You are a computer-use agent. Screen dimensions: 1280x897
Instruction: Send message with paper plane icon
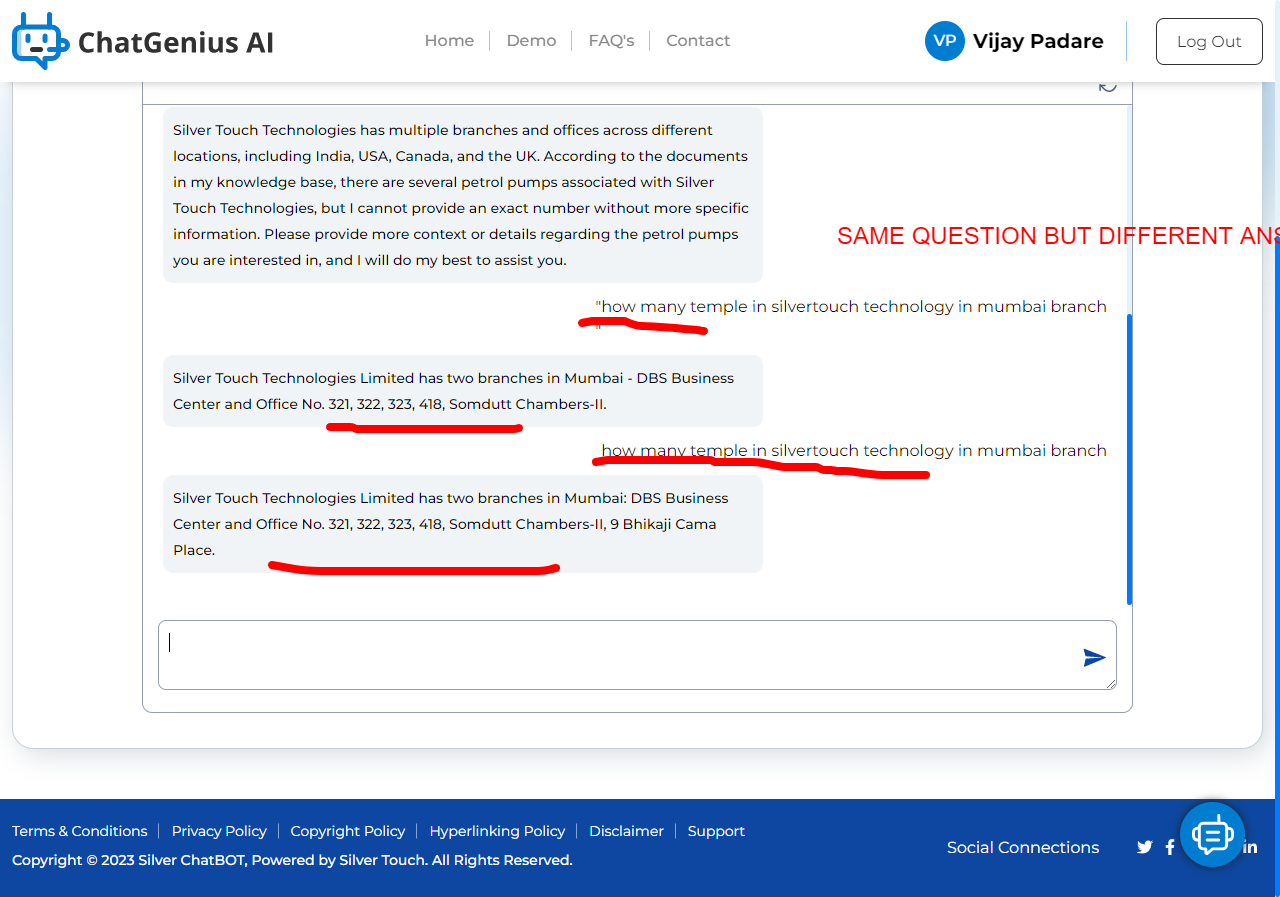coord(1094,657)
